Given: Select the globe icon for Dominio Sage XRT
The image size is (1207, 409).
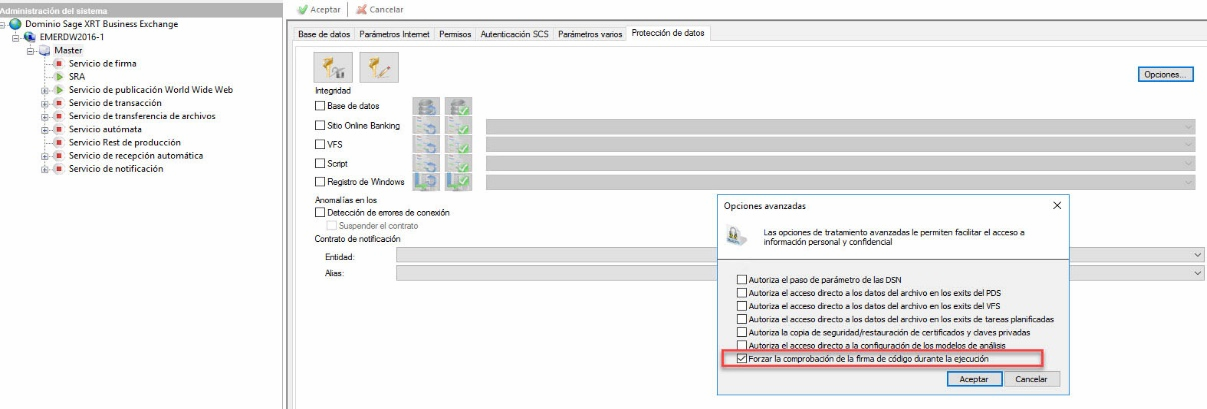Looking at the screenshot, I should [15, 23].
